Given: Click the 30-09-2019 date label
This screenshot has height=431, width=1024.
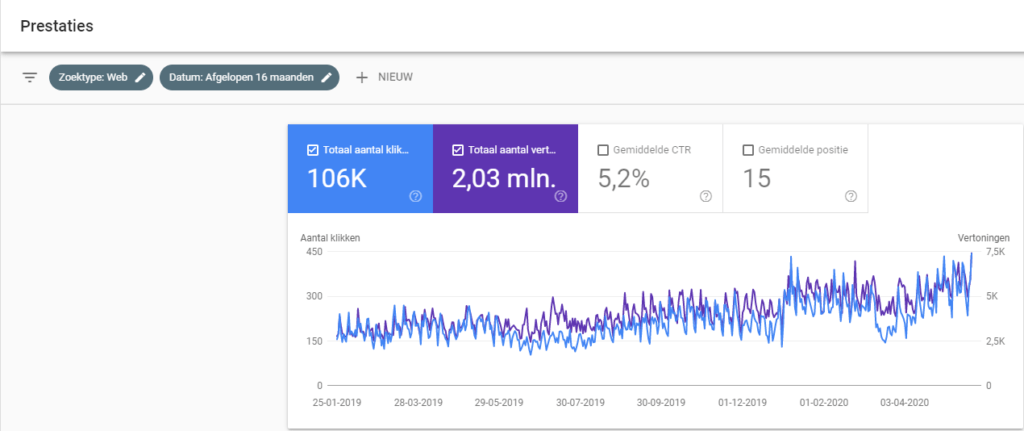Looking at the screenshot, I should (661, 402).
